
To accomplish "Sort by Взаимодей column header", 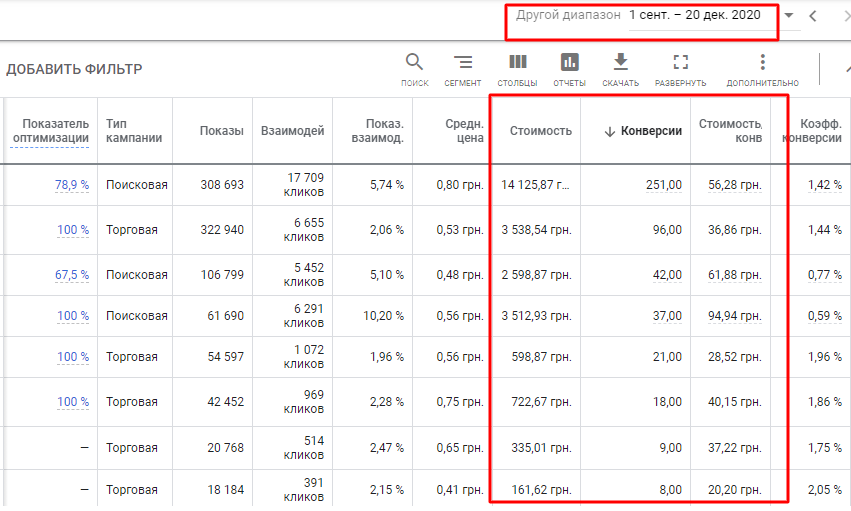I will 293,131.
